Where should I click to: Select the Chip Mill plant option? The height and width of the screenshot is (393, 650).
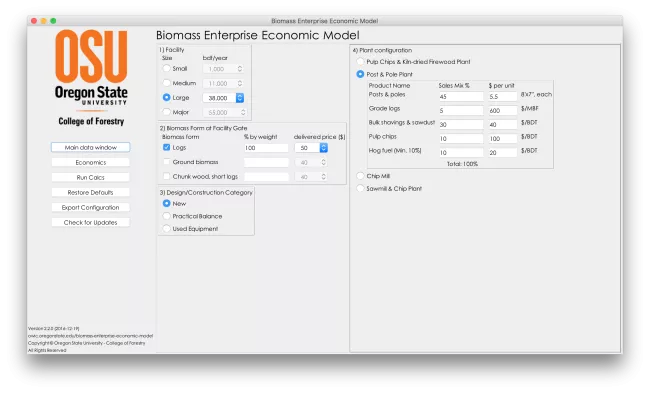click(360, 176)
